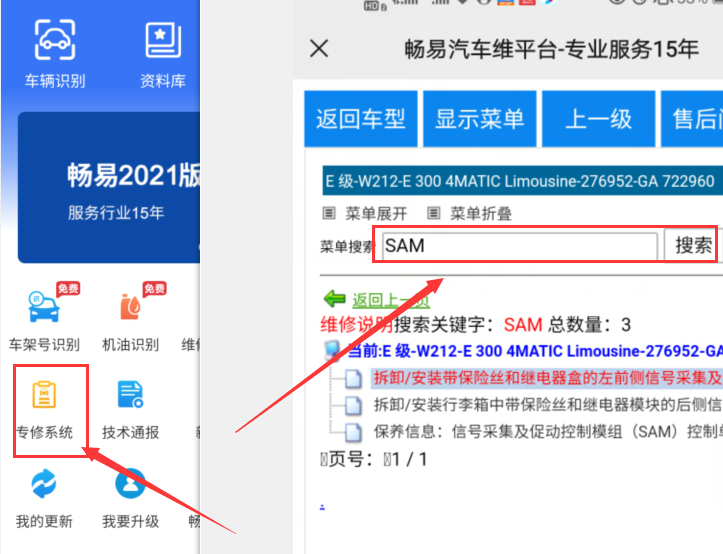The width and height of the screenshot is (723, 554).
Task: Open the 资料库 library icon
Action: coord(163,40)
